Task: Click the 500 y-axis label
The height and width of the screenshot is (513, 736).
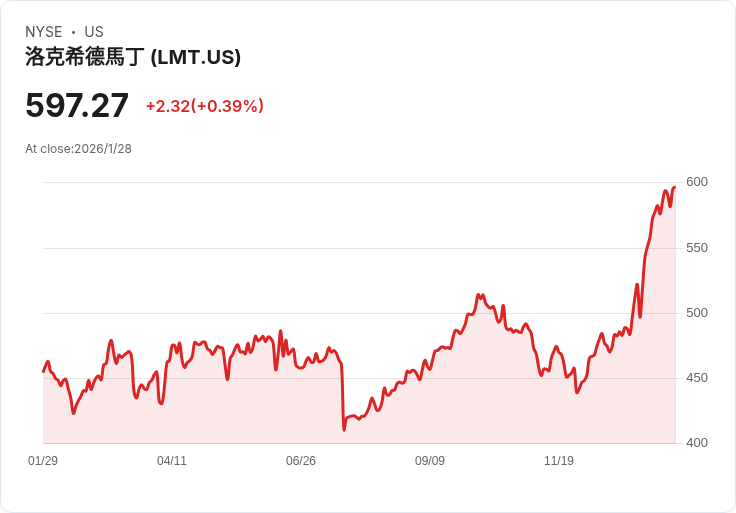Action: [697, 313]
